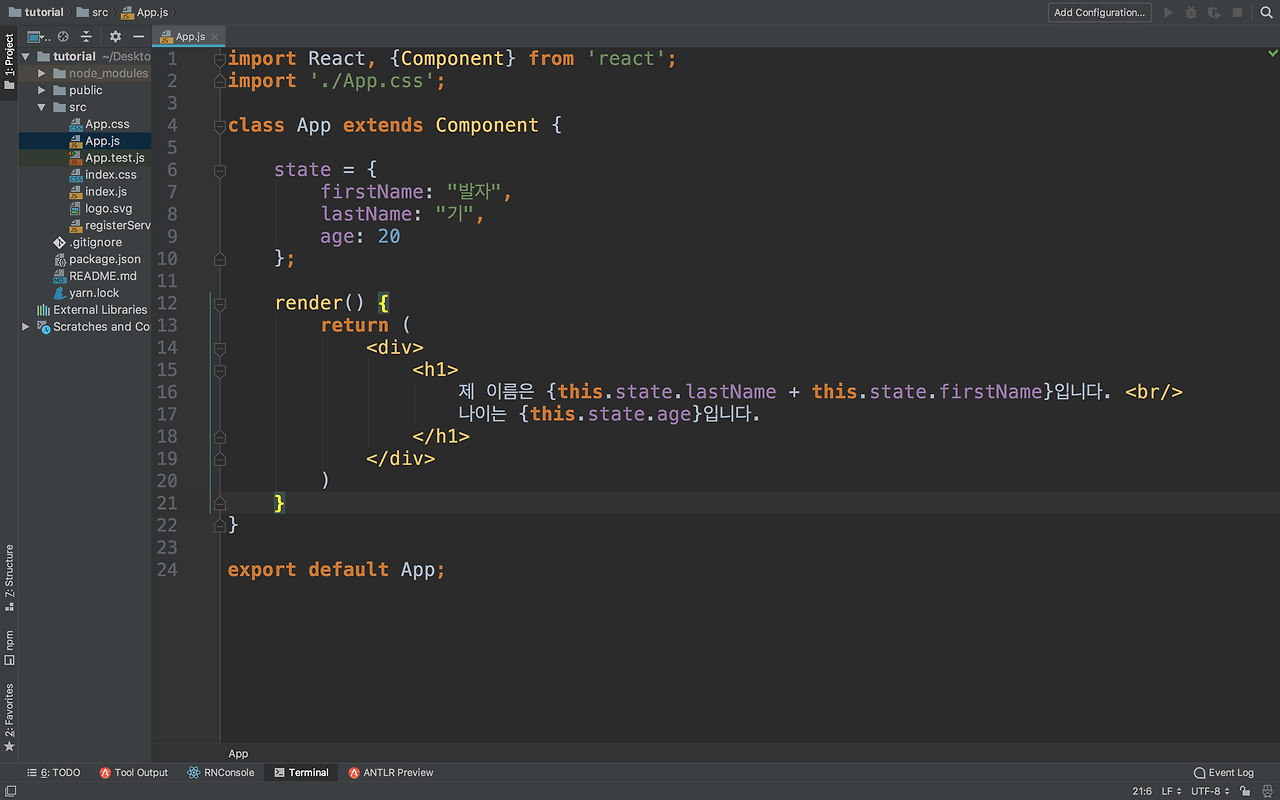Click the src breadcrumb in navigation bar
The image size is (1280, 800).
pos(92,13)
